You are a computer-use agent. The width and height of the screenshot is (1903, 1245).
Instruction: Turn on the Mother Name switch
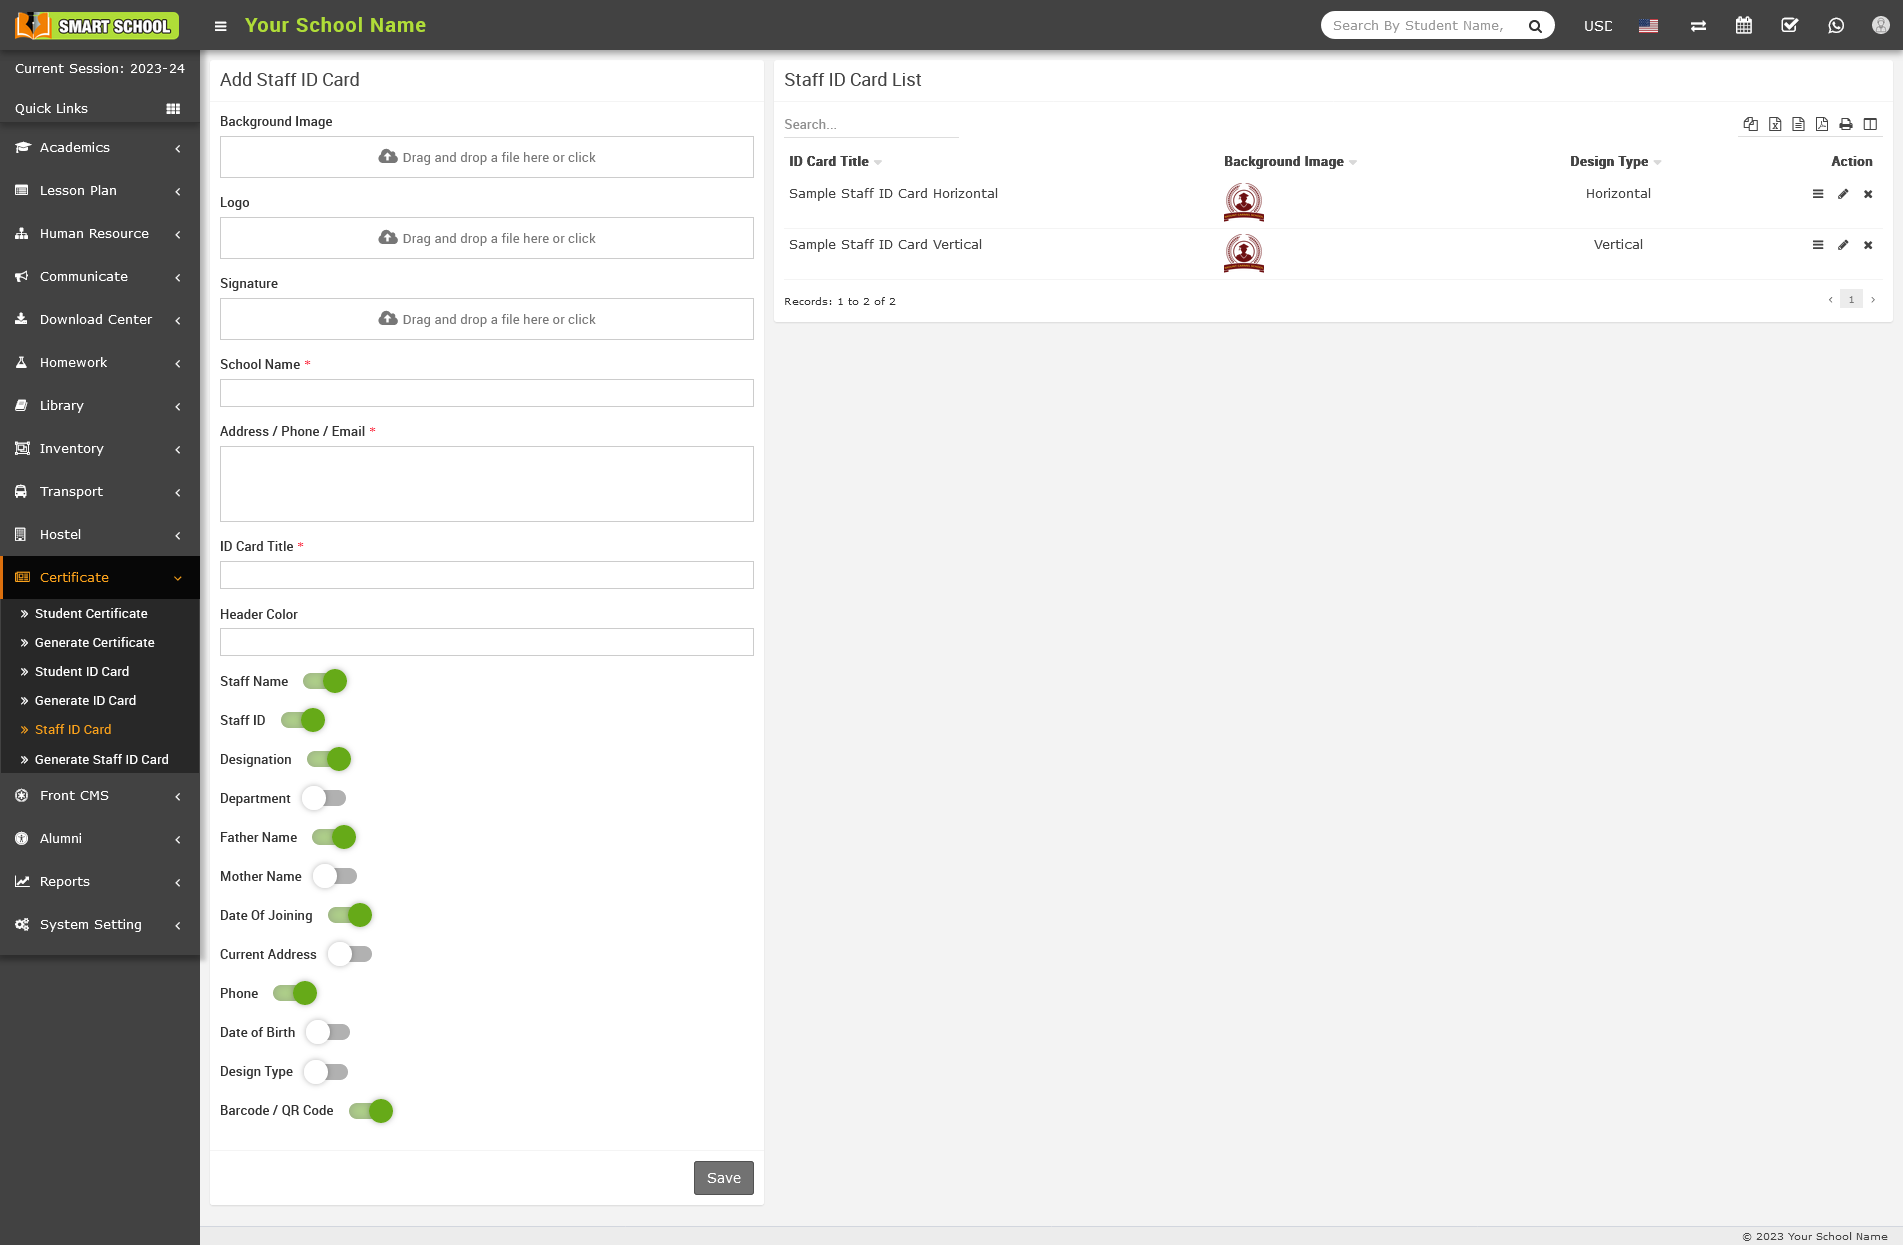tap(335, 876)
